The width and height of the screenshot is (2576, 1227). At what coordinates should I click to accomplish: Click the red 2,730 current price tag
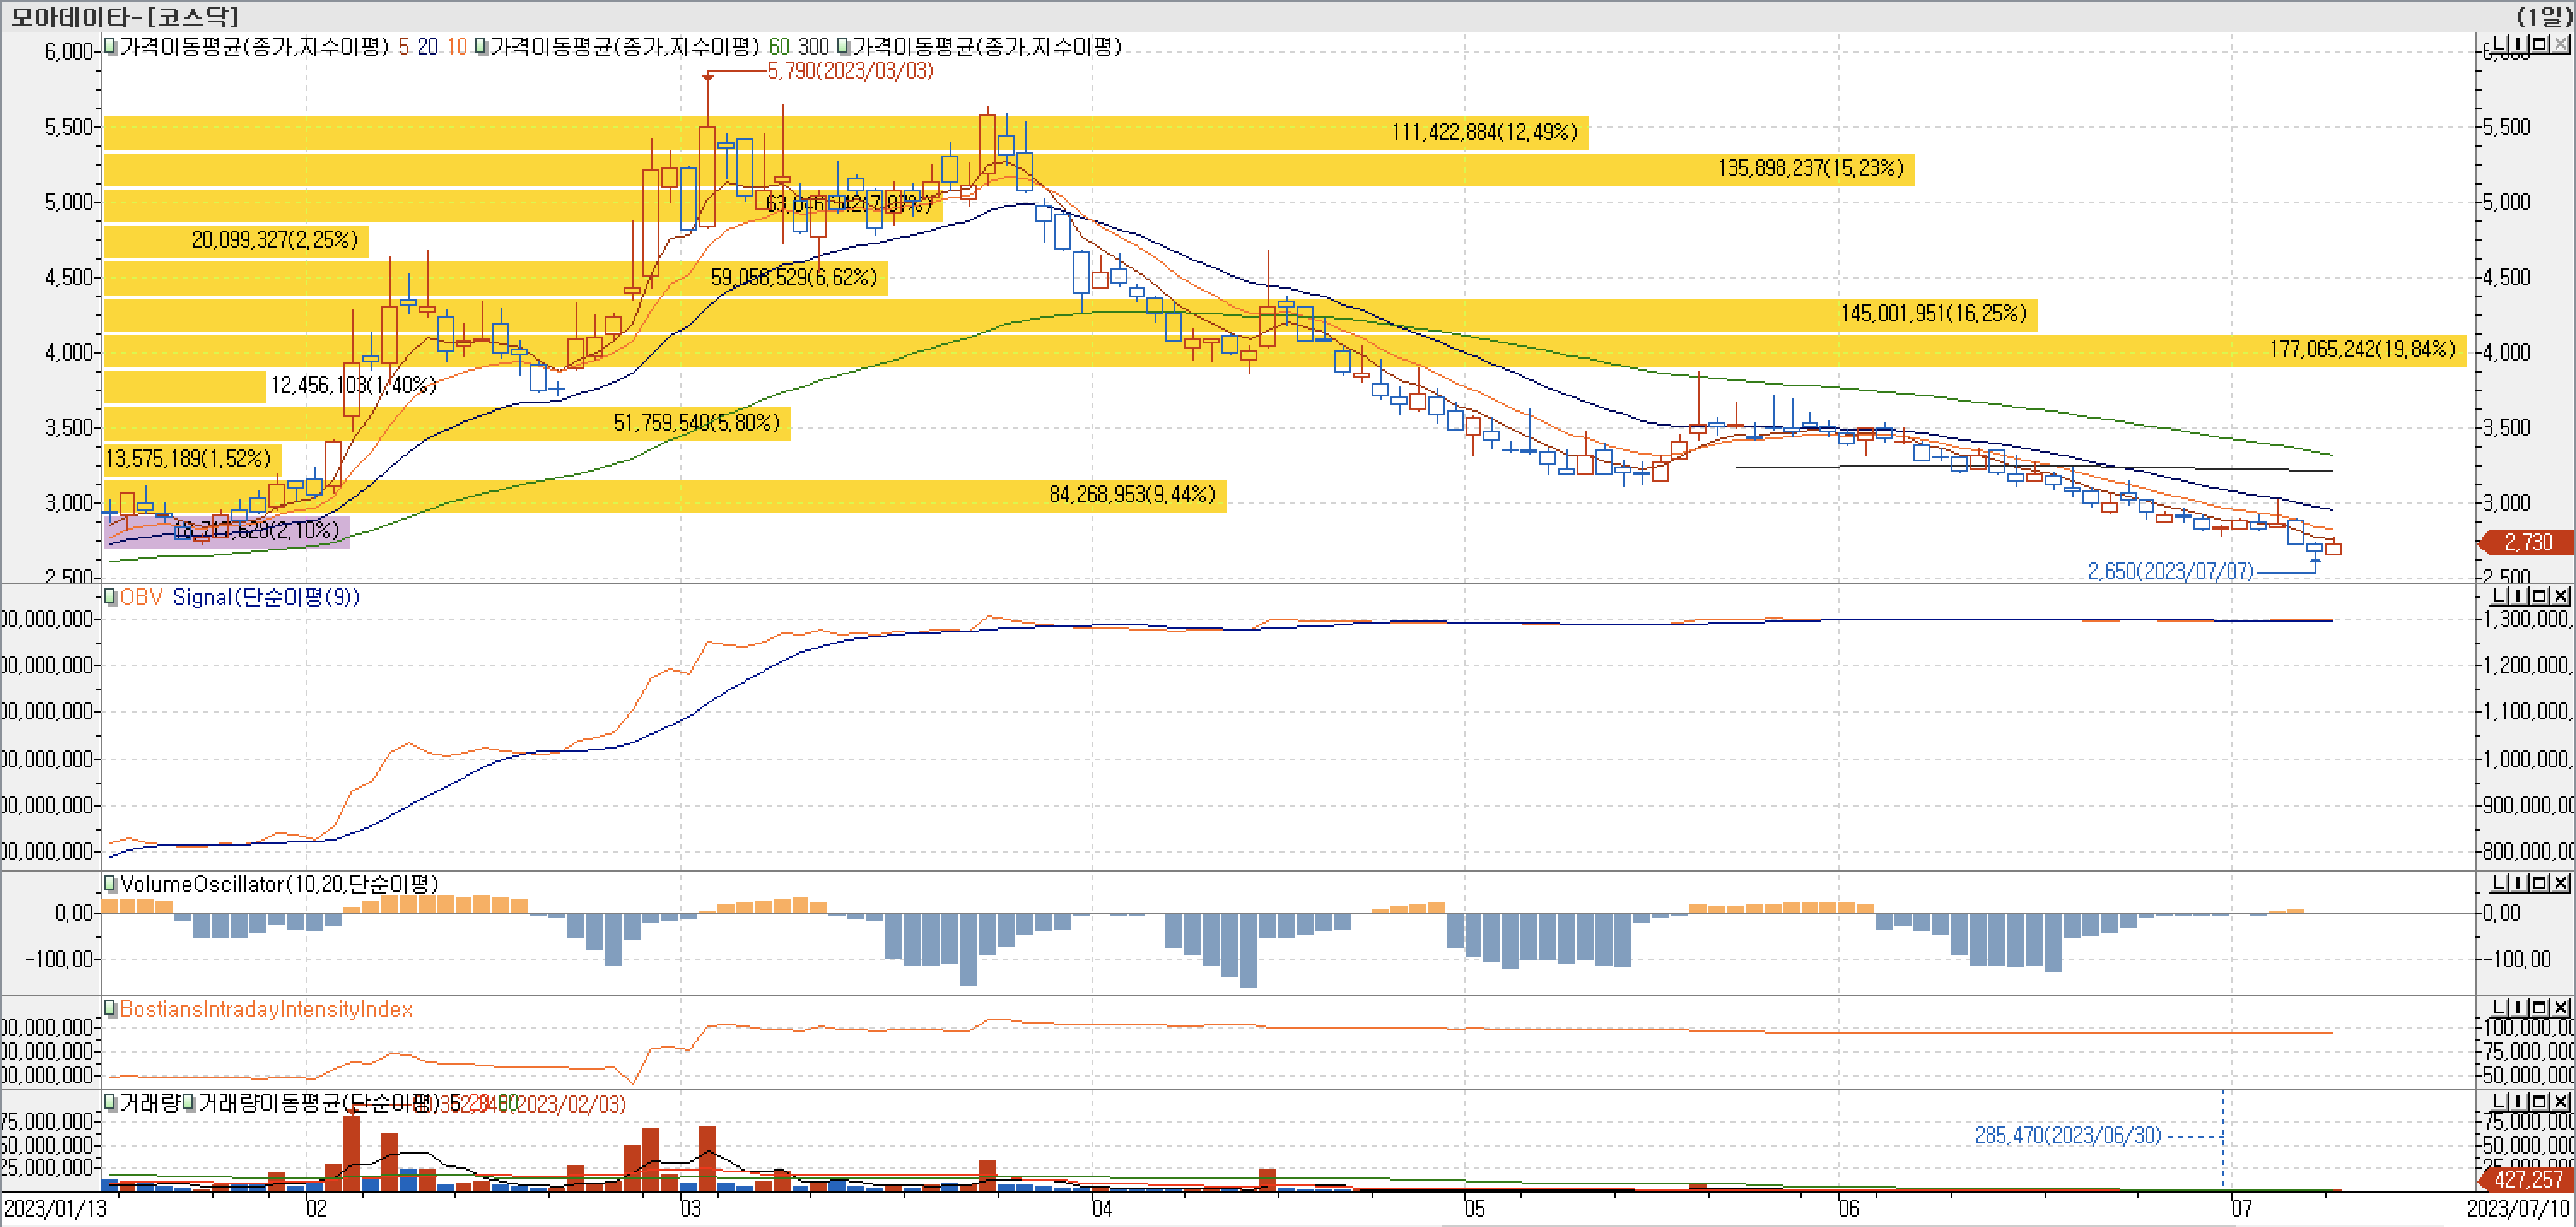pyautogui.click(x=2527, y=542)
